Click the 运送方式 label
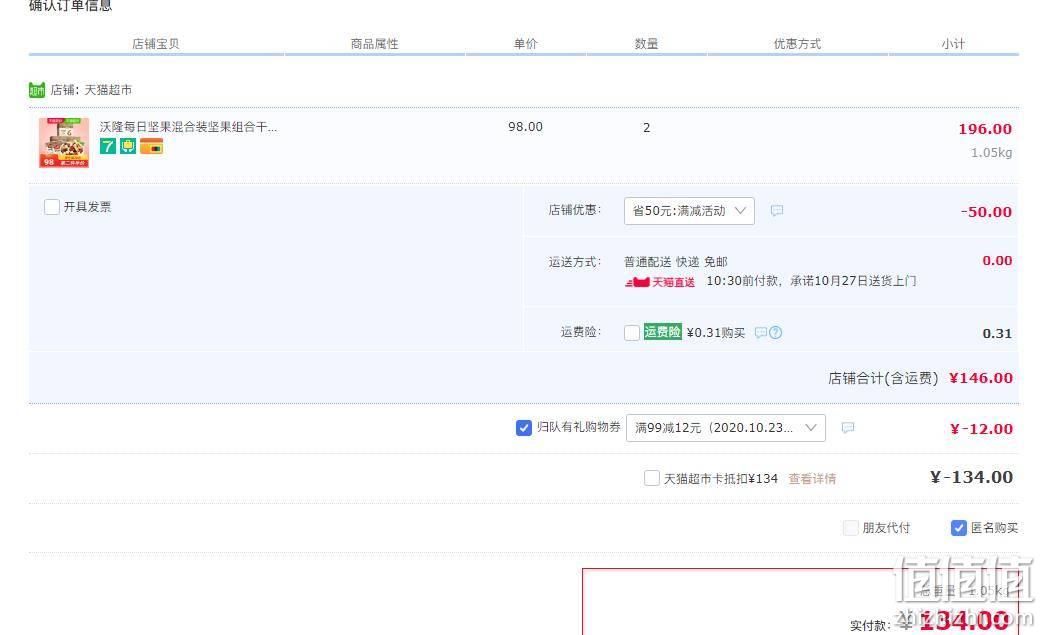Viewport: 1043px width, 635px height. click(575, 262)
